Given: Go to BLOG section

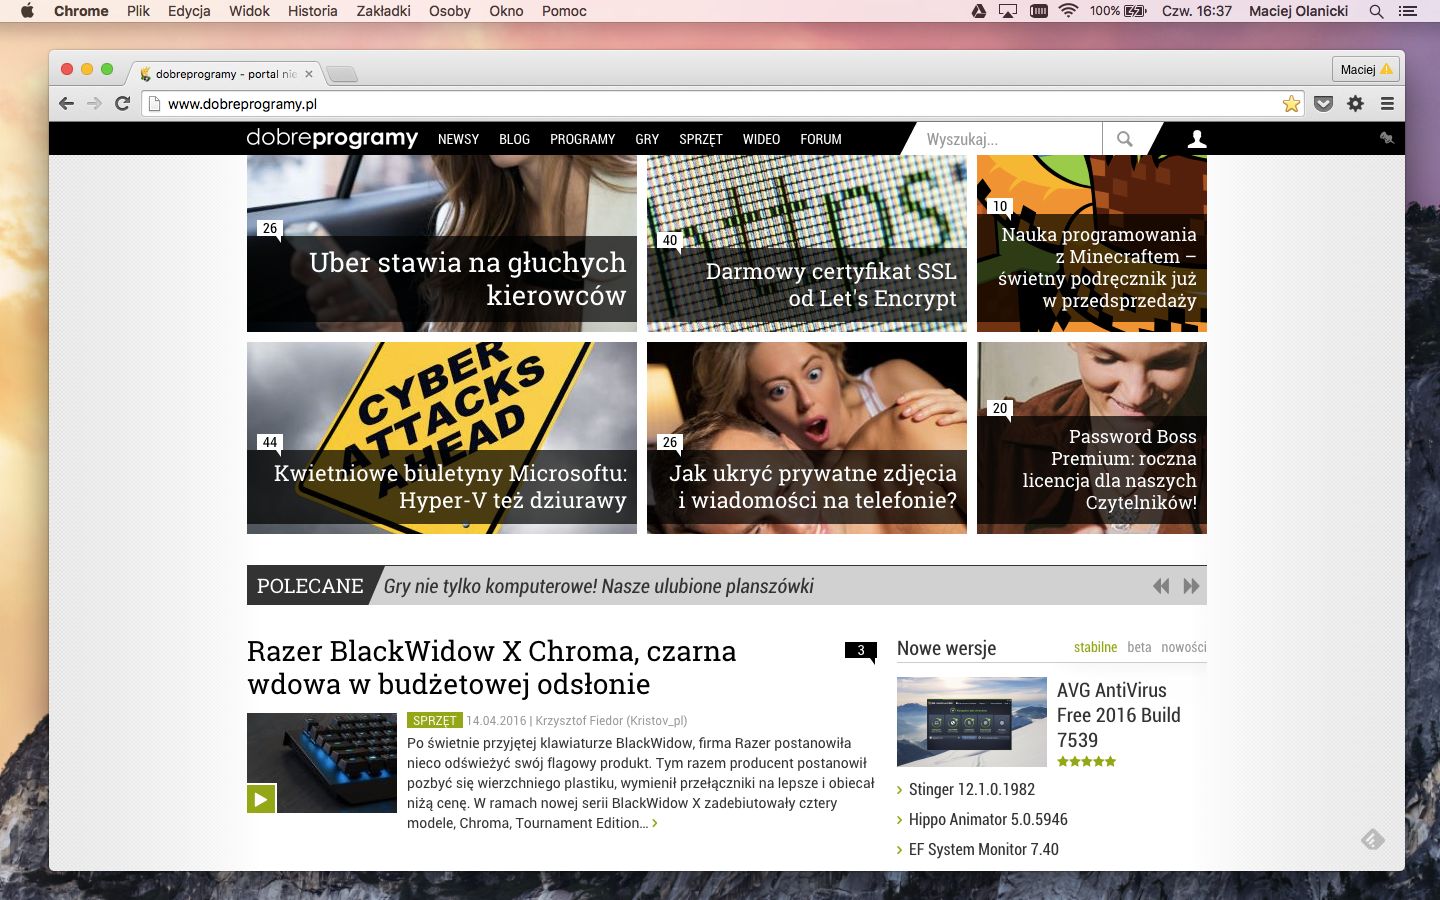Looking at the screenshot, I should [x=514, y=139].
